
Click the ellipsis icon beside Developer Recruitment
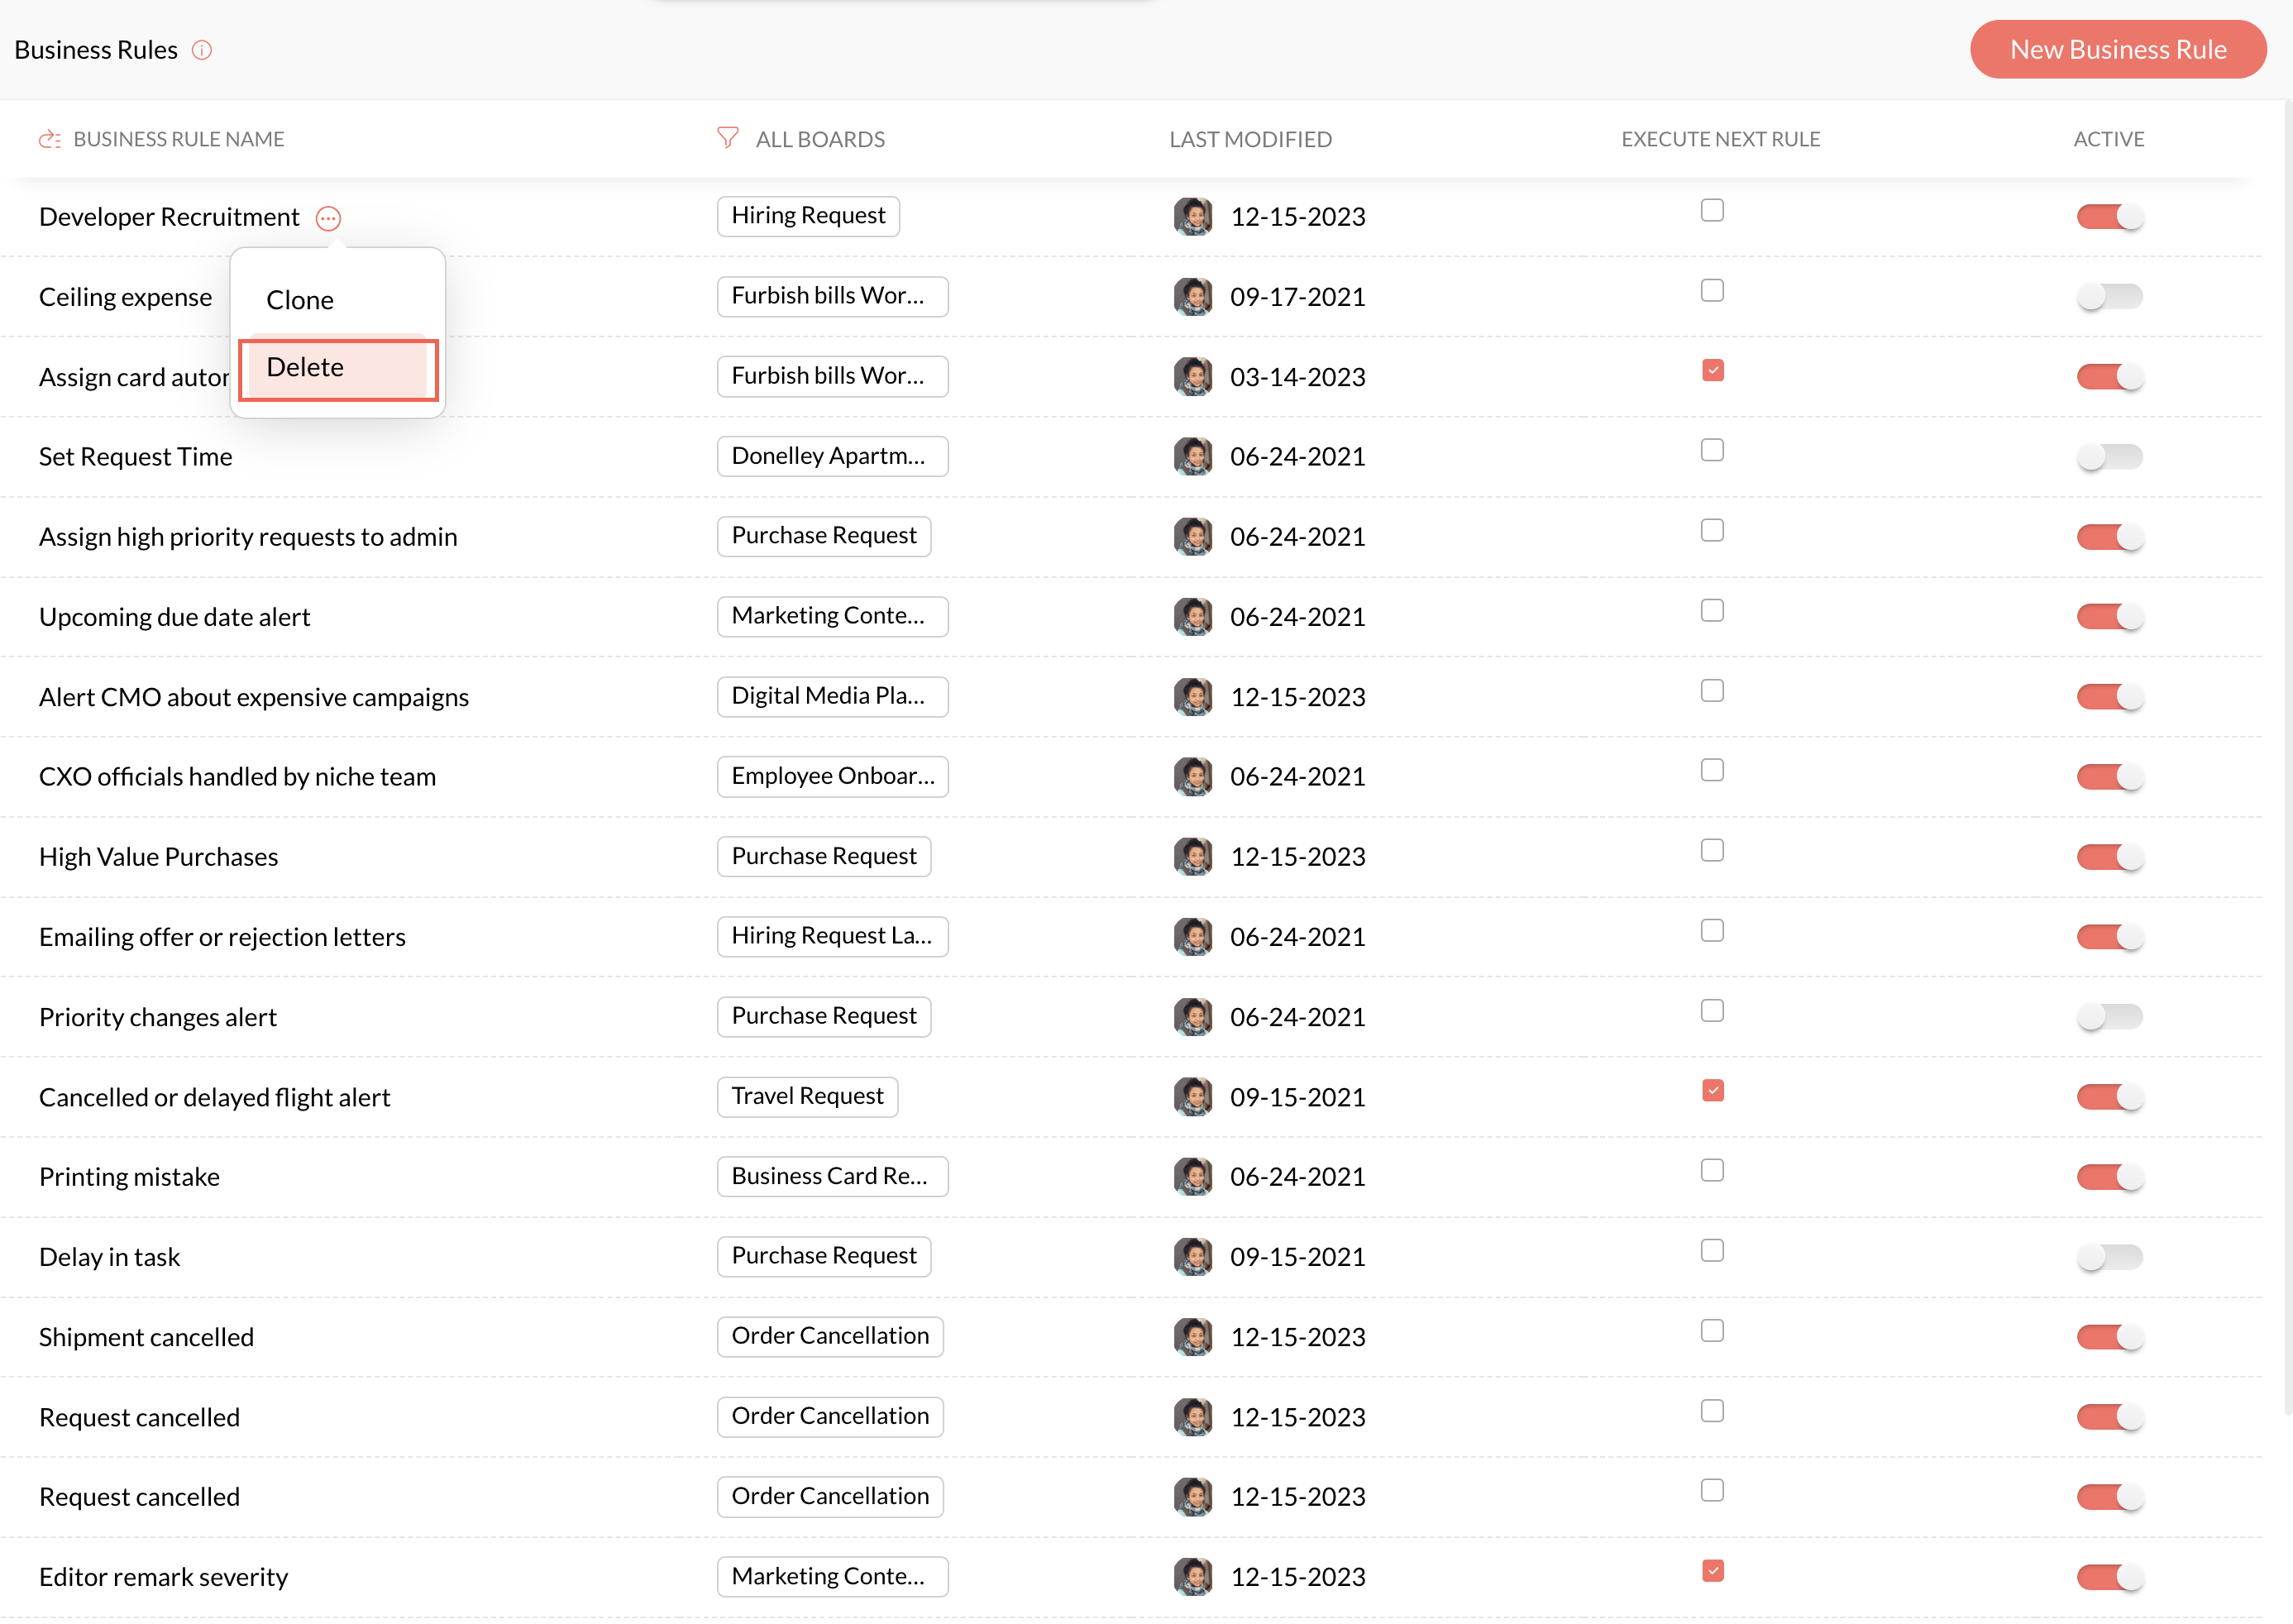point(328,218)
